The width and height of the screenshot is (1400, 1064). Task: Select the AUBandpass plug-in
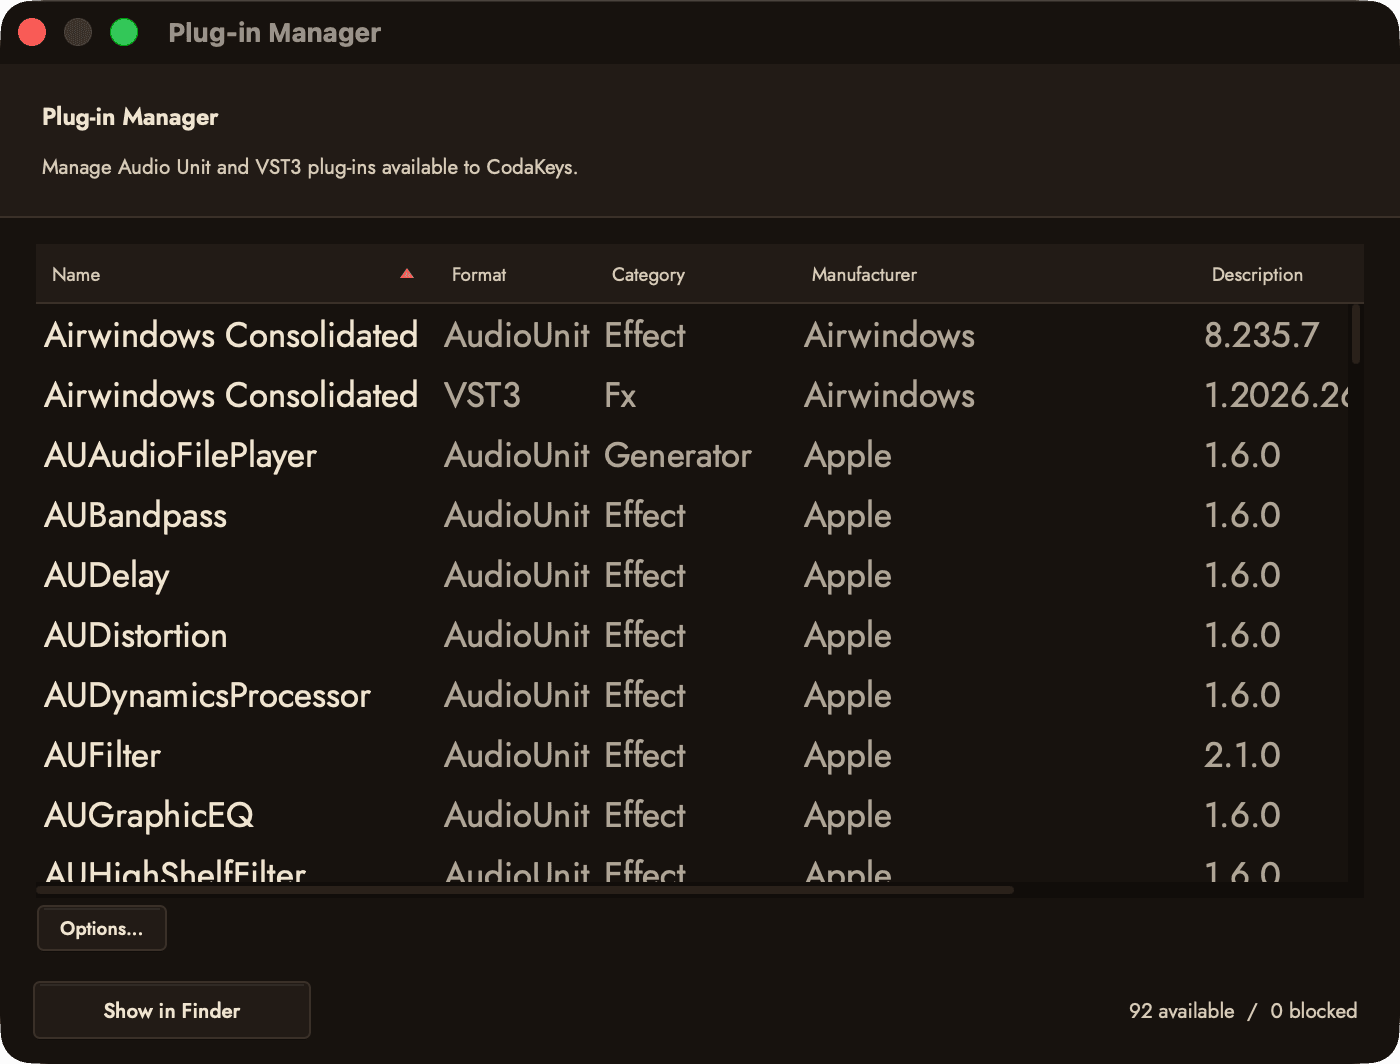(692, 515)
